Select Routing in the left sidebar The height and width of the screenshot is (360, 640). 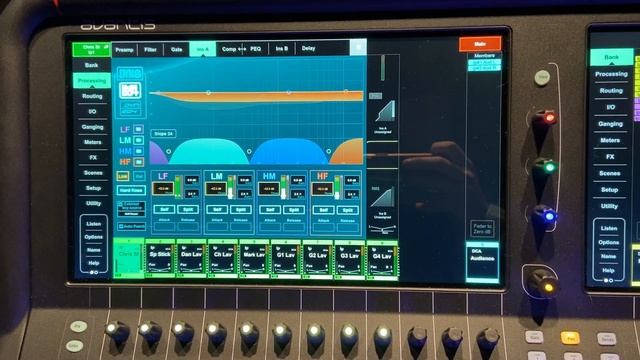[92, 96]
